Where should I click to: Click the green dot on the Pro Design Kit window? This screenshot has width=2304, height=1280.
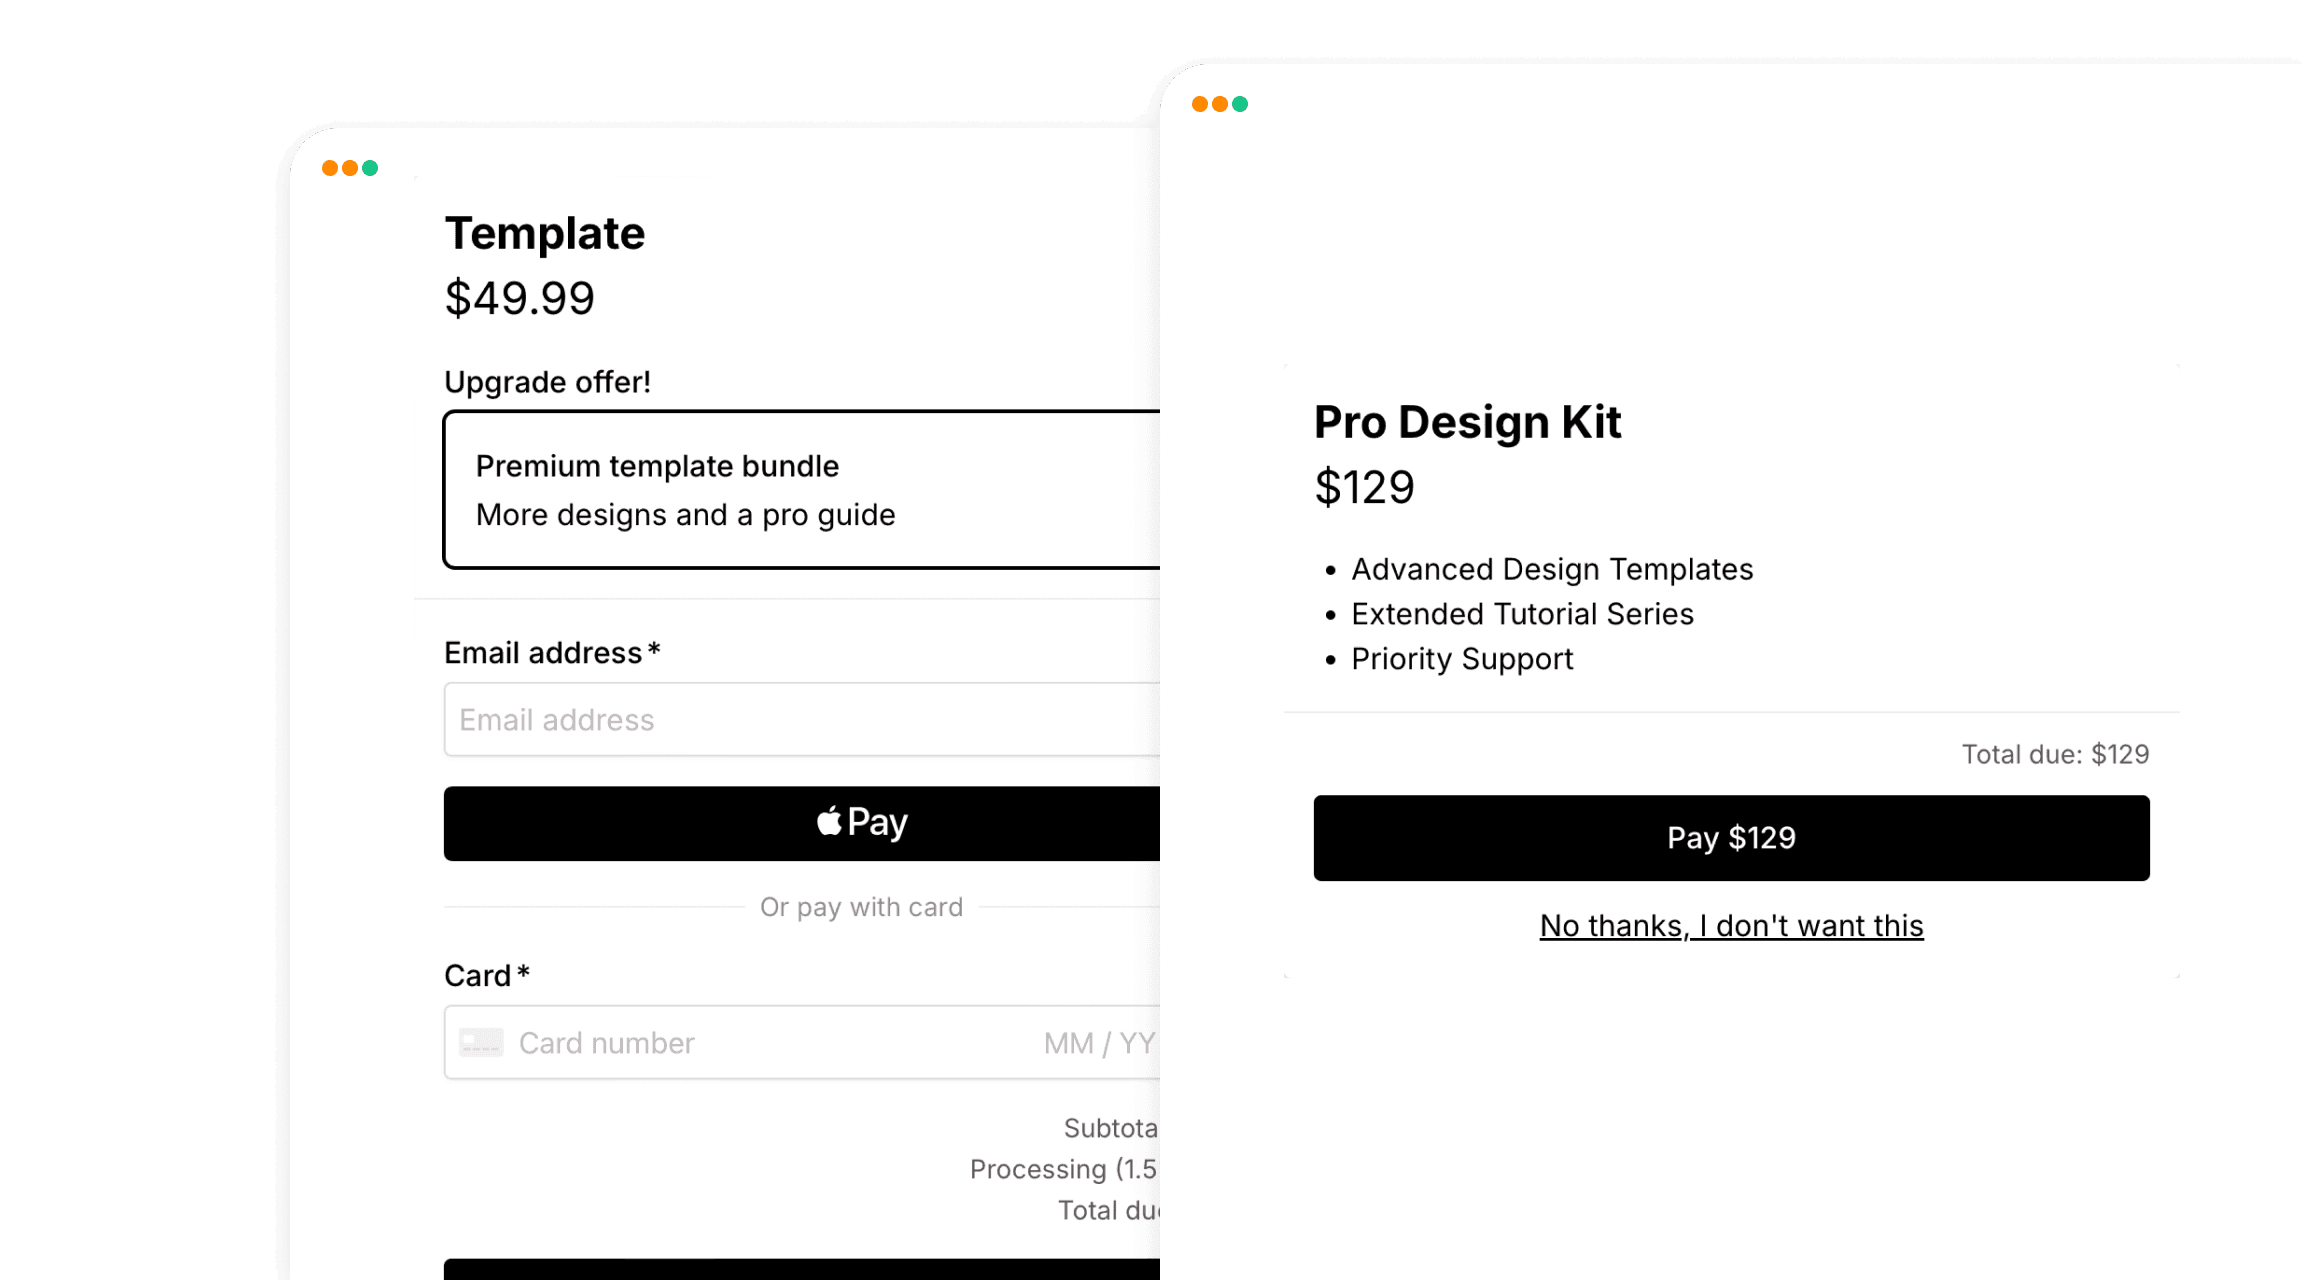coord(1240,104)
